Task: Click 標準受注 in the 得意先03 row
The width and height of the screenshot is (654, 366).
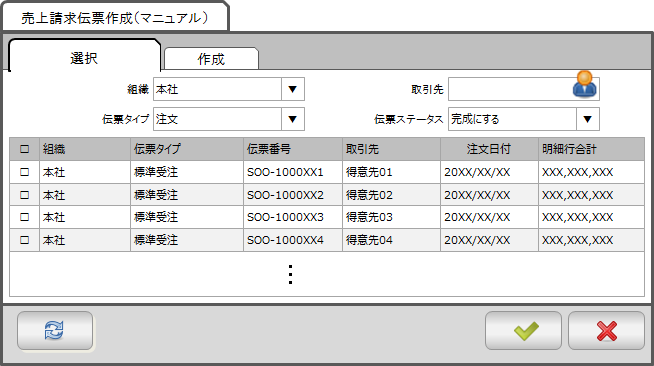Action: pyautogui.click(x=187, y=217)
